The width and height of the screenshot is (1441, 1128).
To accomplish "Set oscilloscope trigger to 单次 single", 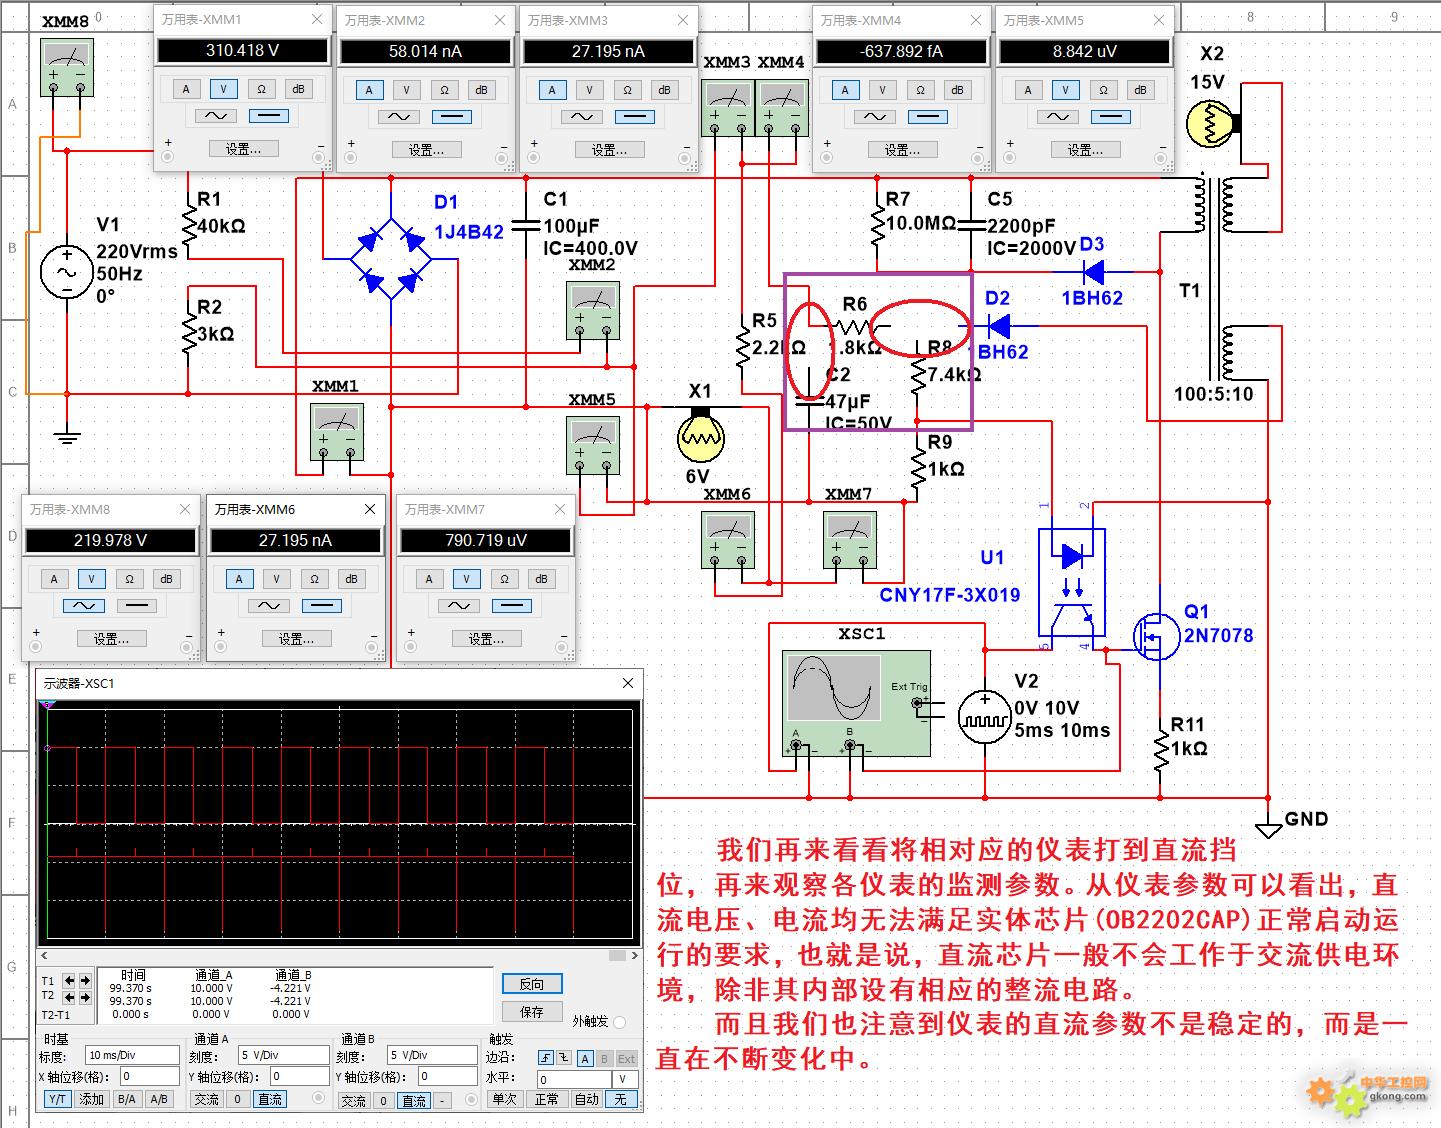I will coord(505,1099).
